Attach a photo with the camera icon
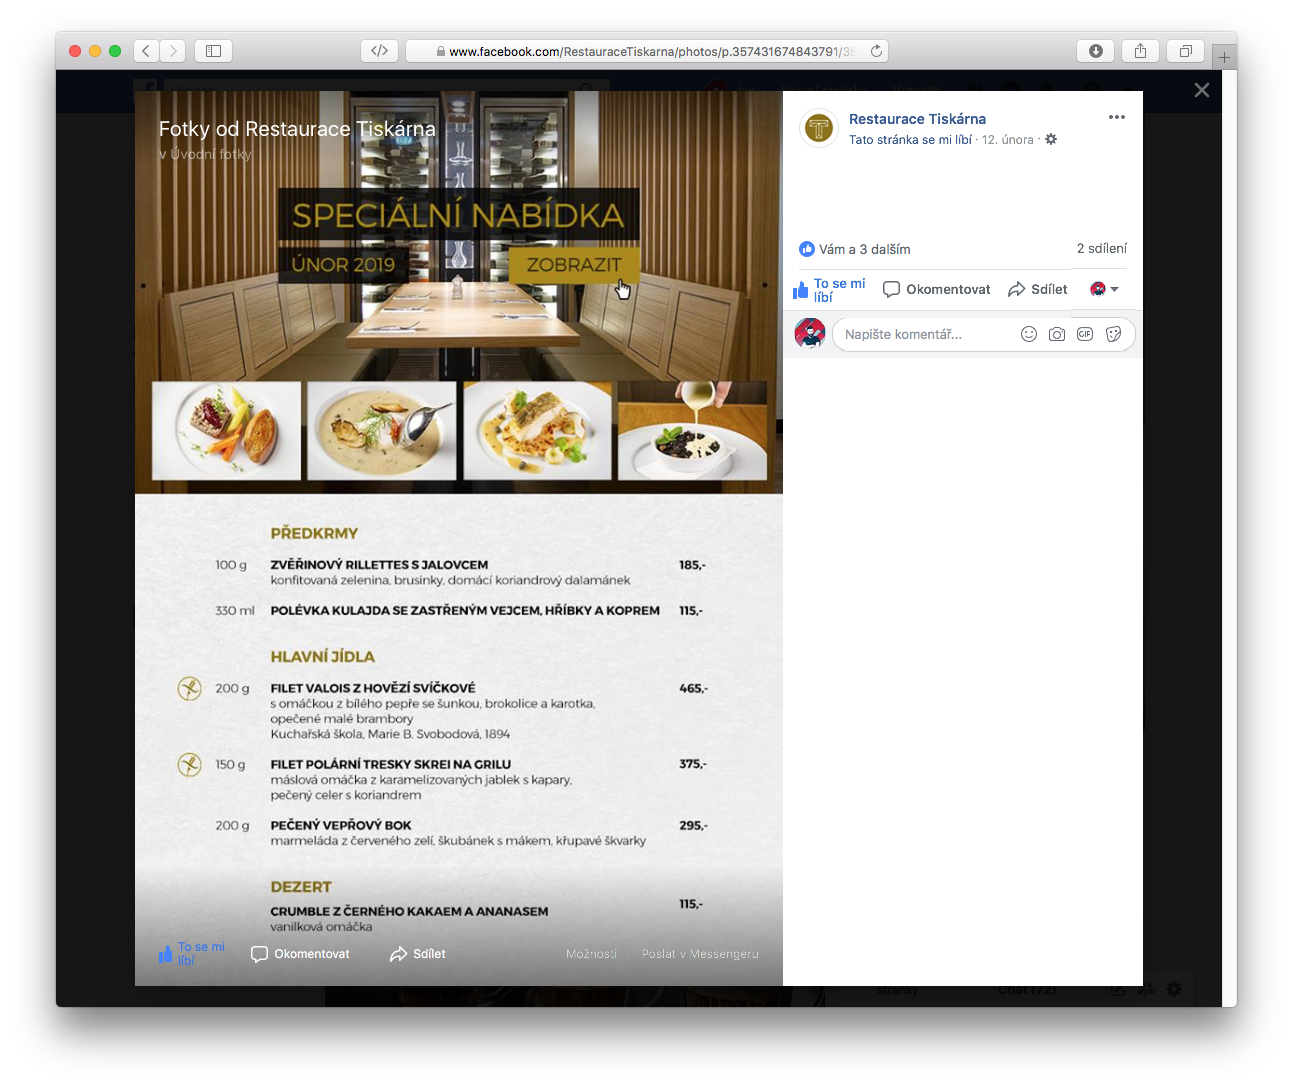 point(1057,334)
